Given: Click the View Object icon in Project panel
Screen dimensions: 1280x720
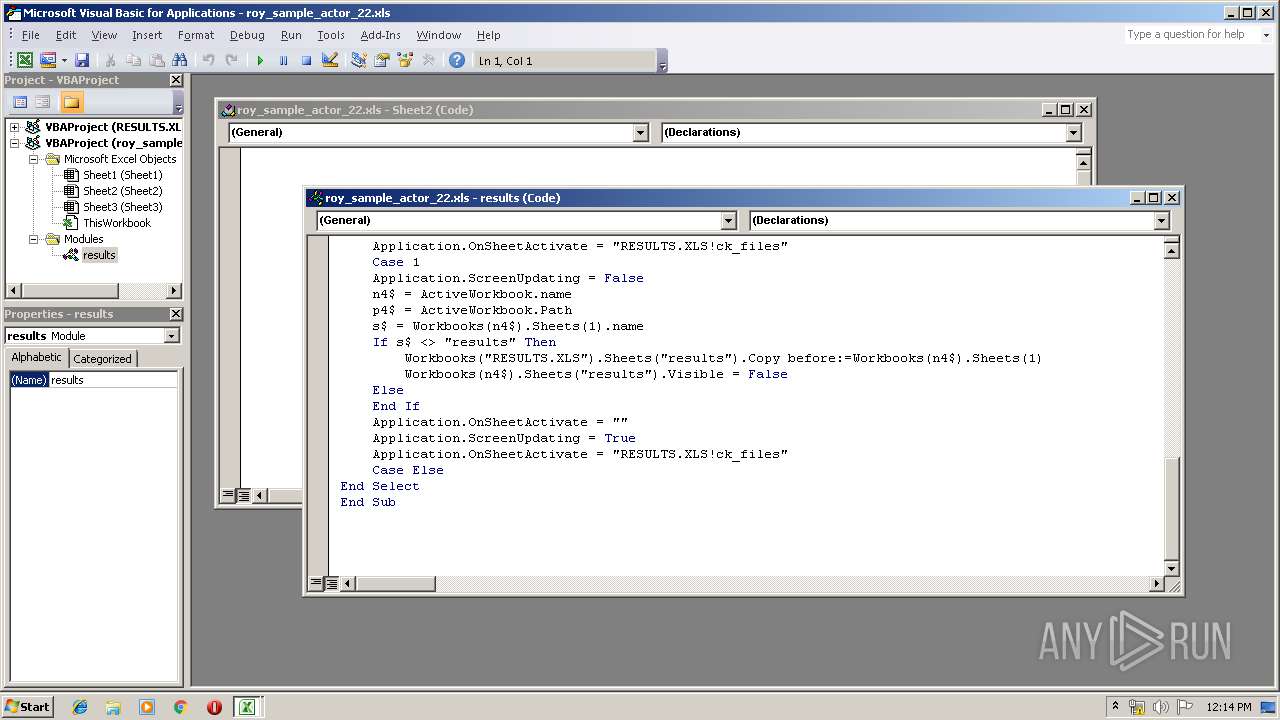Looking at the screenshot, I should tap(42, 102).
